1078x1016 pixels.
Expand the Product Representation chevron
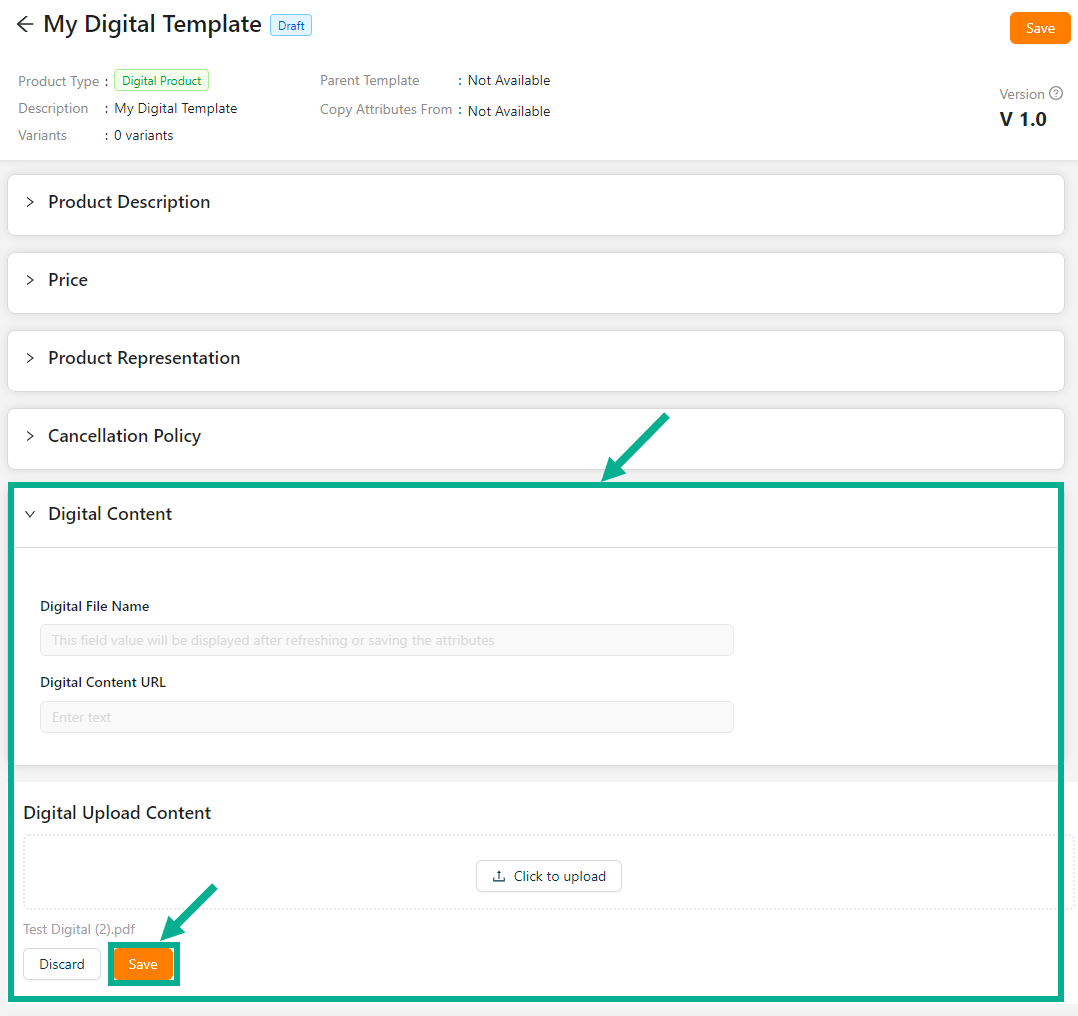(30, 358)
